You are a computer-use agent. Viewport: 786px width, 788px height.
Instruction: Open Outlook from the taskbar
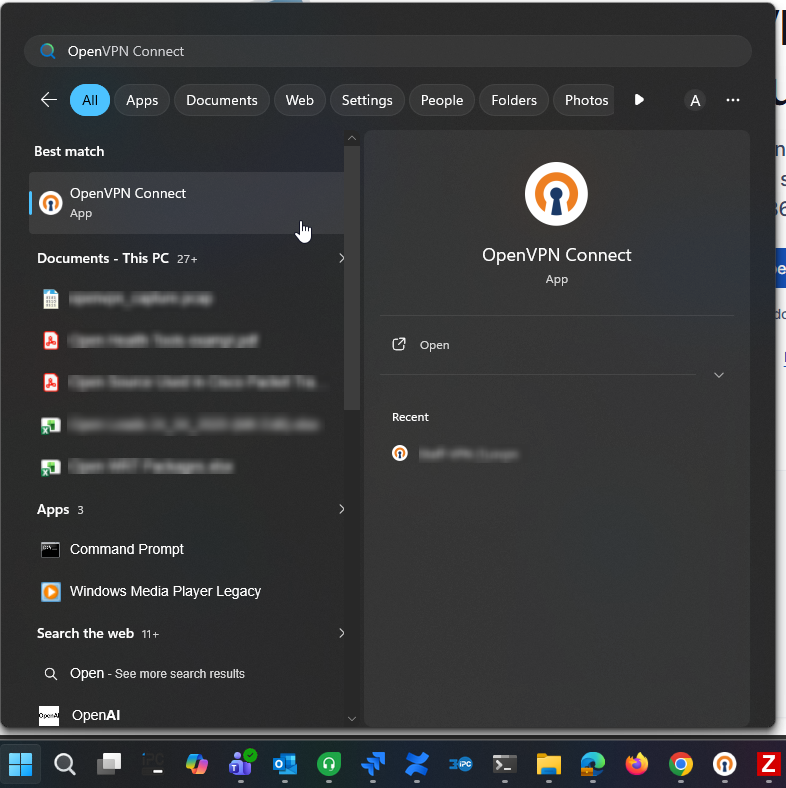pyautogui.click(x=285, y=764)
